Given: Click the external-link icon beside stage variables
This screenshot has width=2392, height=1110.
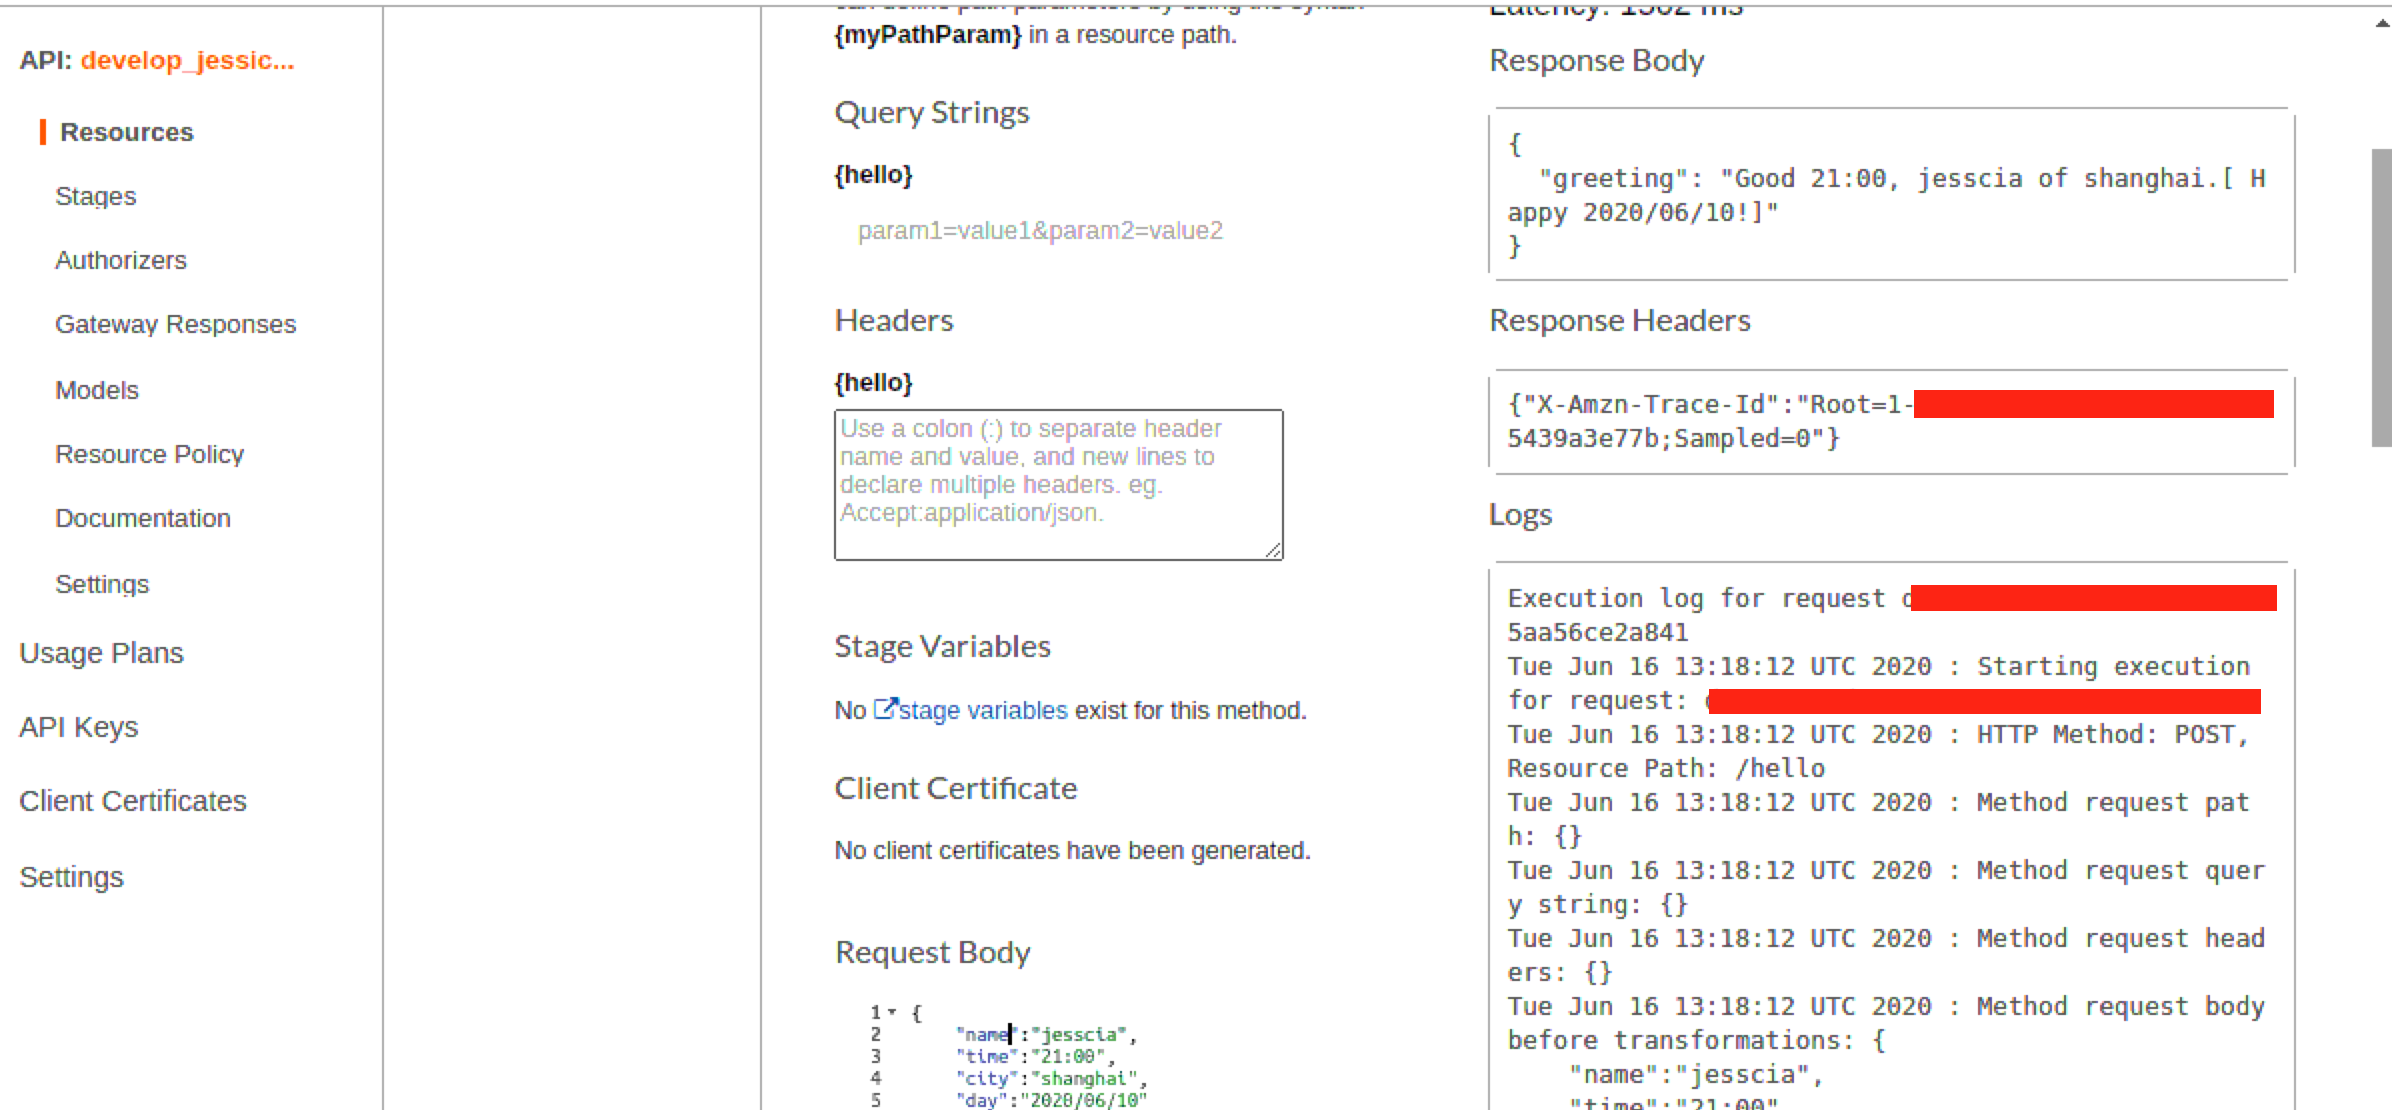Looking at the screenshot, I should (884, 708).
